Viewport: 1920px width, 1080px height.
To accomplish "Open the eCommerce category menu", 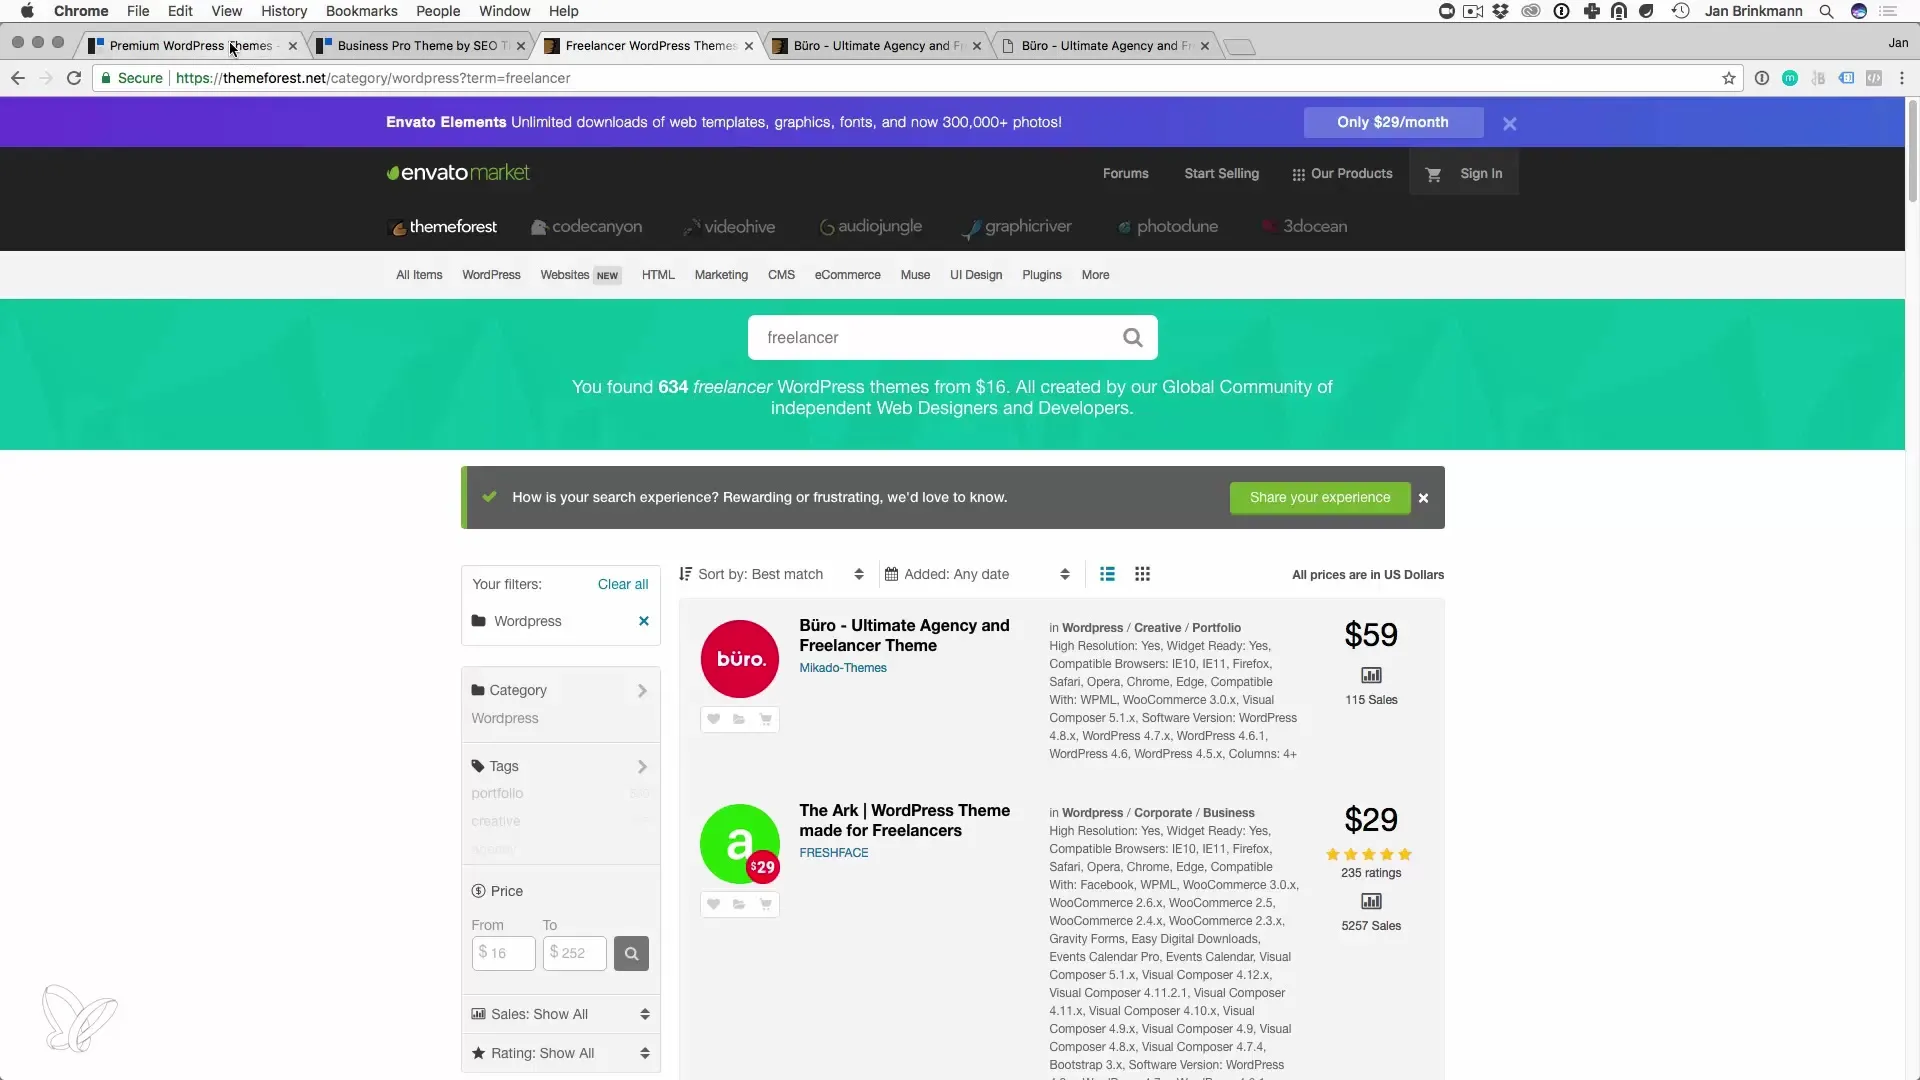I will pos(847,275).
